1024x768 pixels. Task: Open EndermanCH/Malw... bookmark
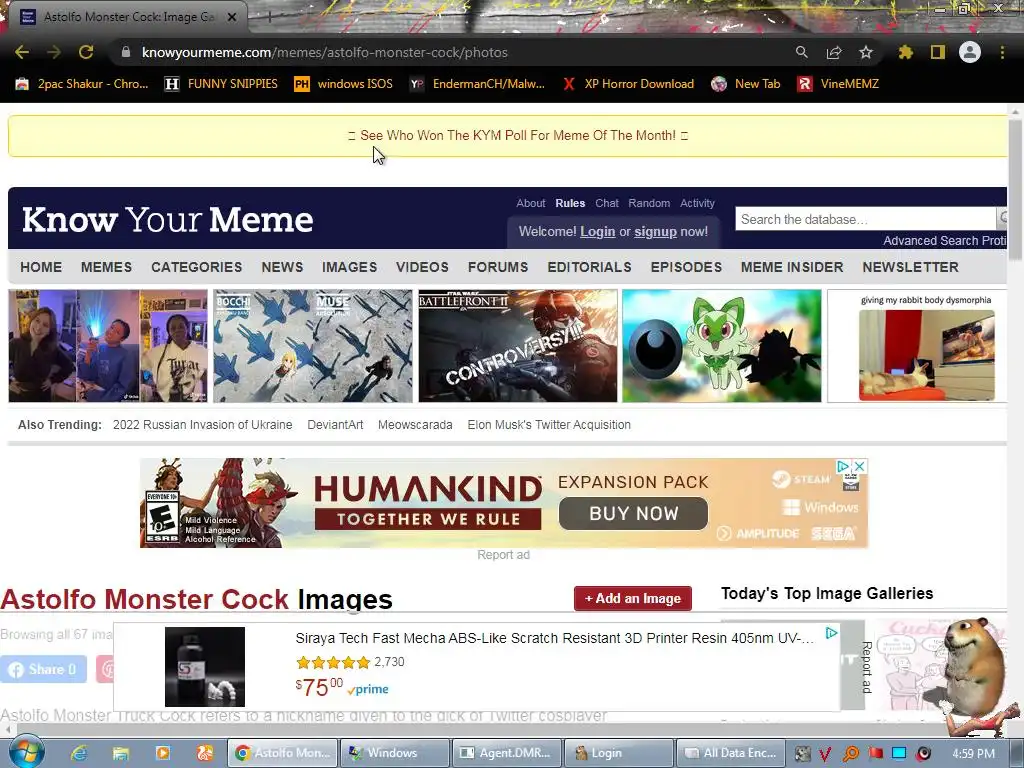coord(477,84)
